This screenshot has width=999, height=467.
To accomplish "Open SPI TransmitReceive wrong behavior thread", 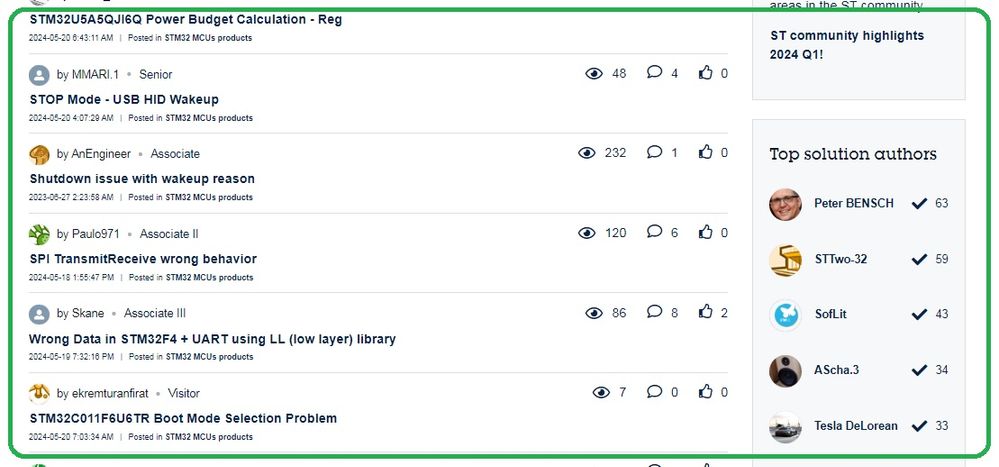I will pos(143,259).
